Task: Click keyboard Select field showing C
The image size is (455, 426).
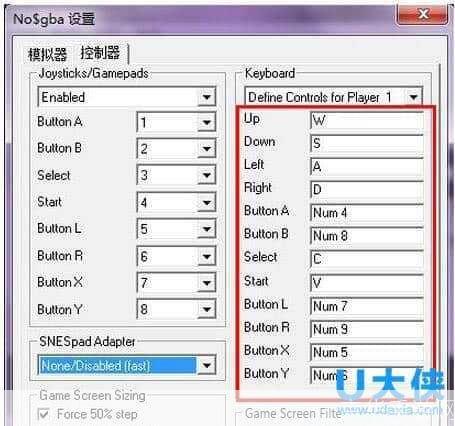Action: (367, 259)
